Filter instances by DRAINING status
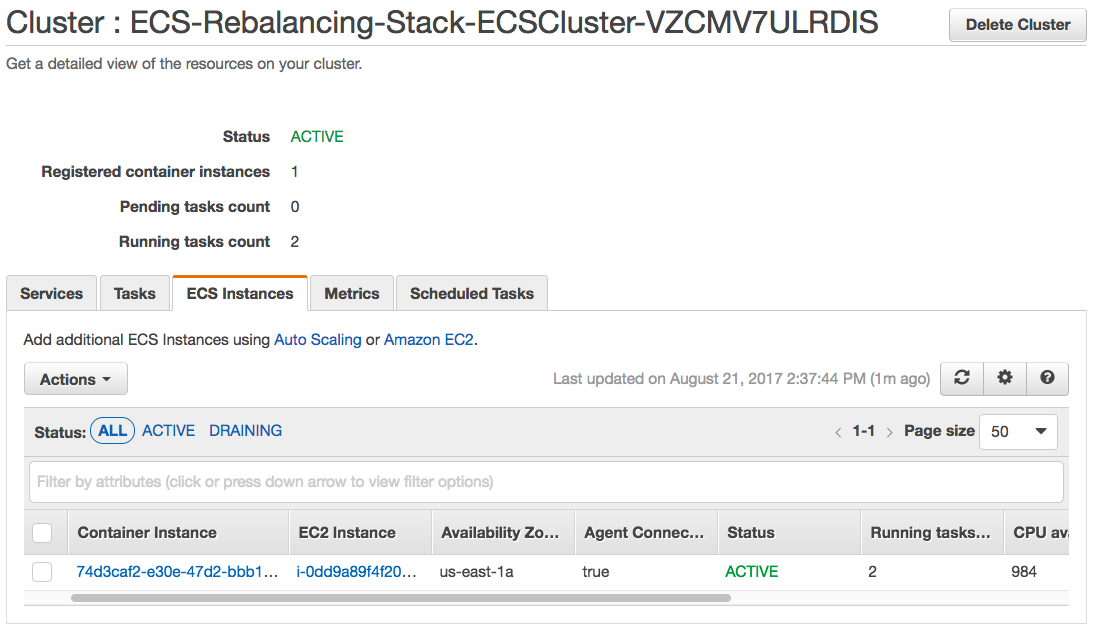Image resolution: width=1096 pixels, height=633 pixels. (x=245, y=430)
